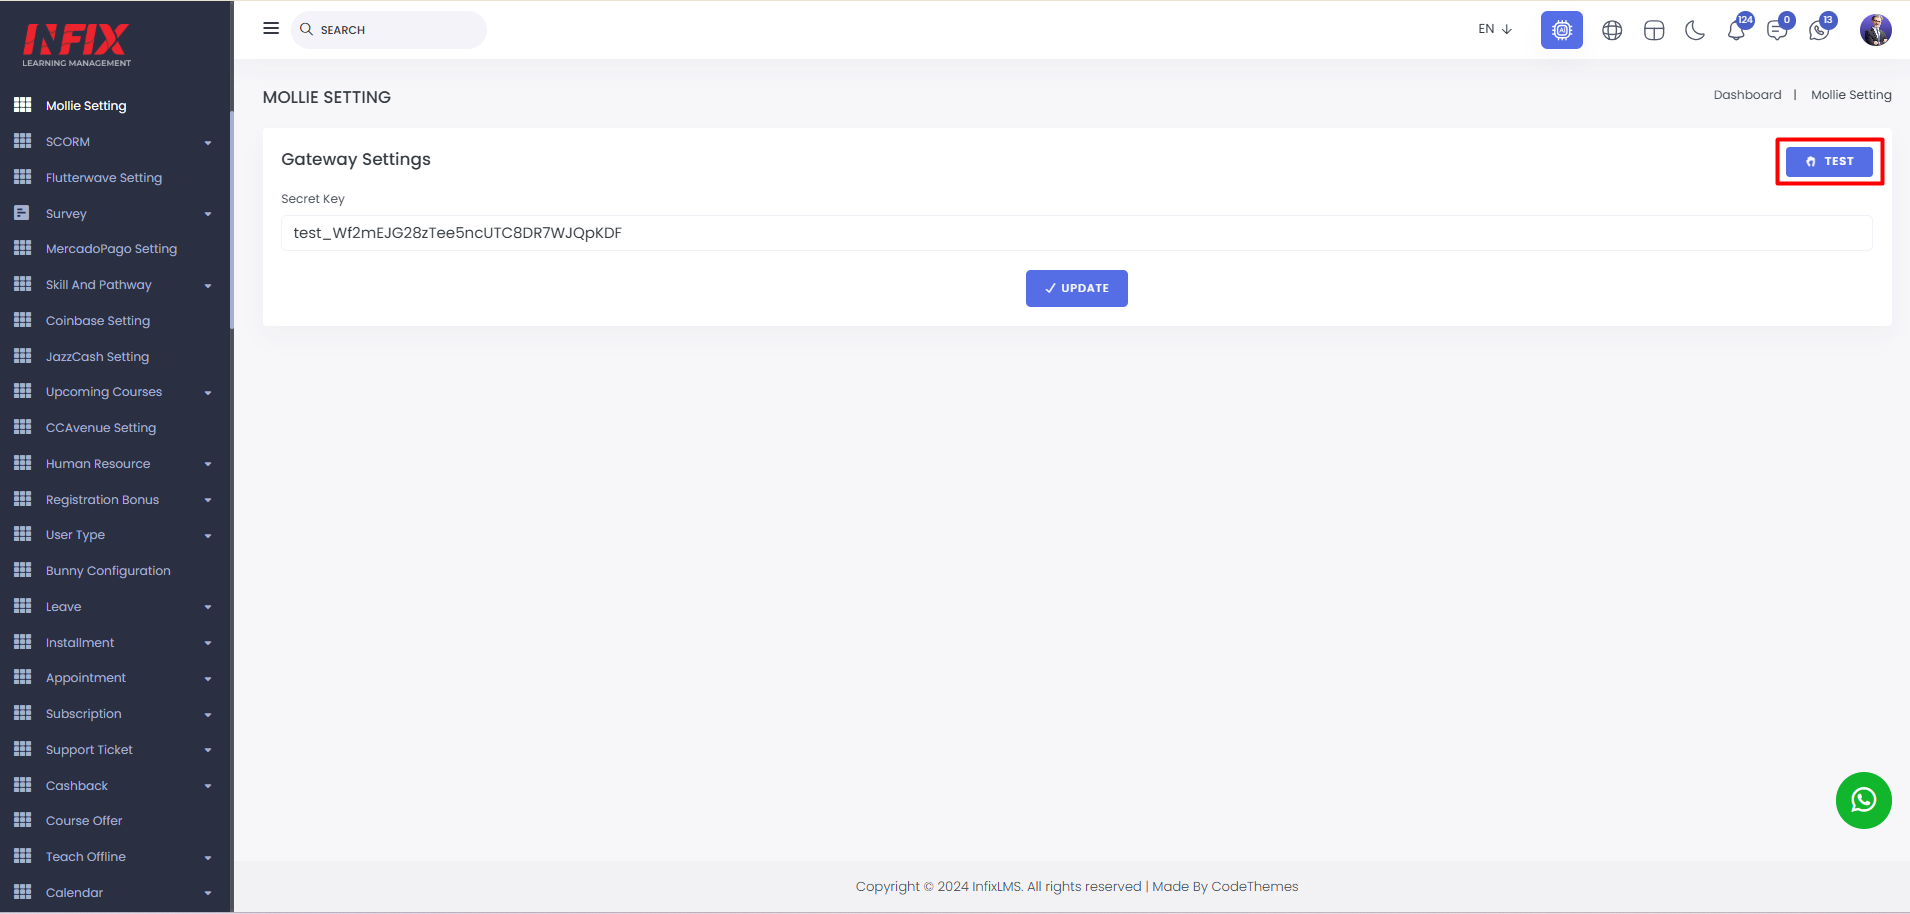The width and height of the screenshot is (1910, 914).
Task: Click the copyright footer text
Action: [1077, 886]
